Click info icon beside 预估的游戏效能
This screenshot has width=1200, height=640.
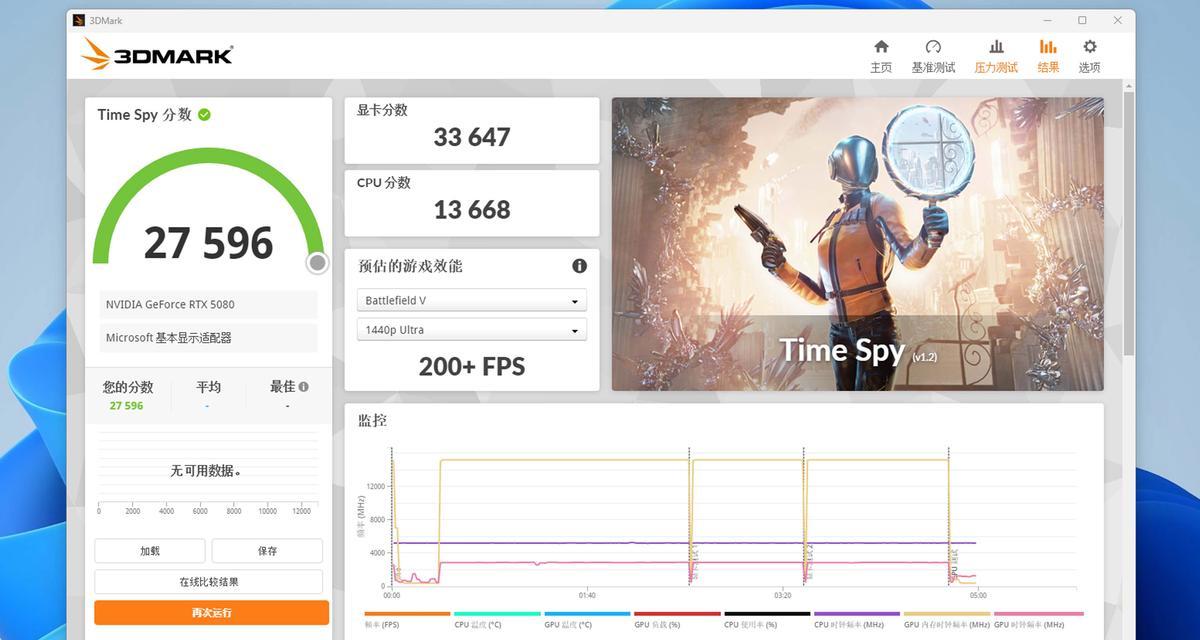[579, 266]
